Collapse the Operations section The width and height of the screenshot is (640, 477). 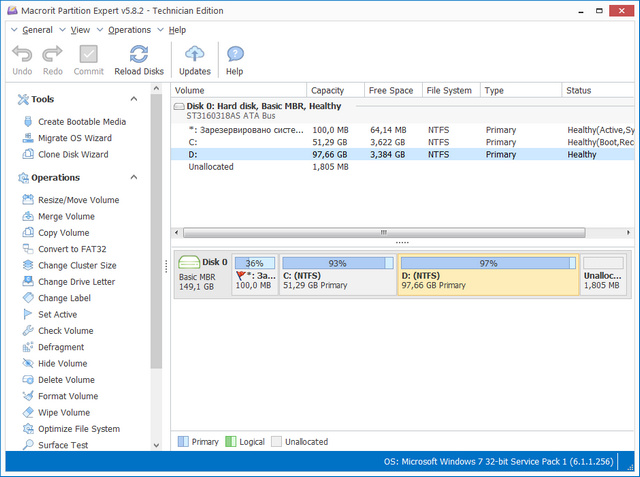pyautogui.click(x=134, y=178)
